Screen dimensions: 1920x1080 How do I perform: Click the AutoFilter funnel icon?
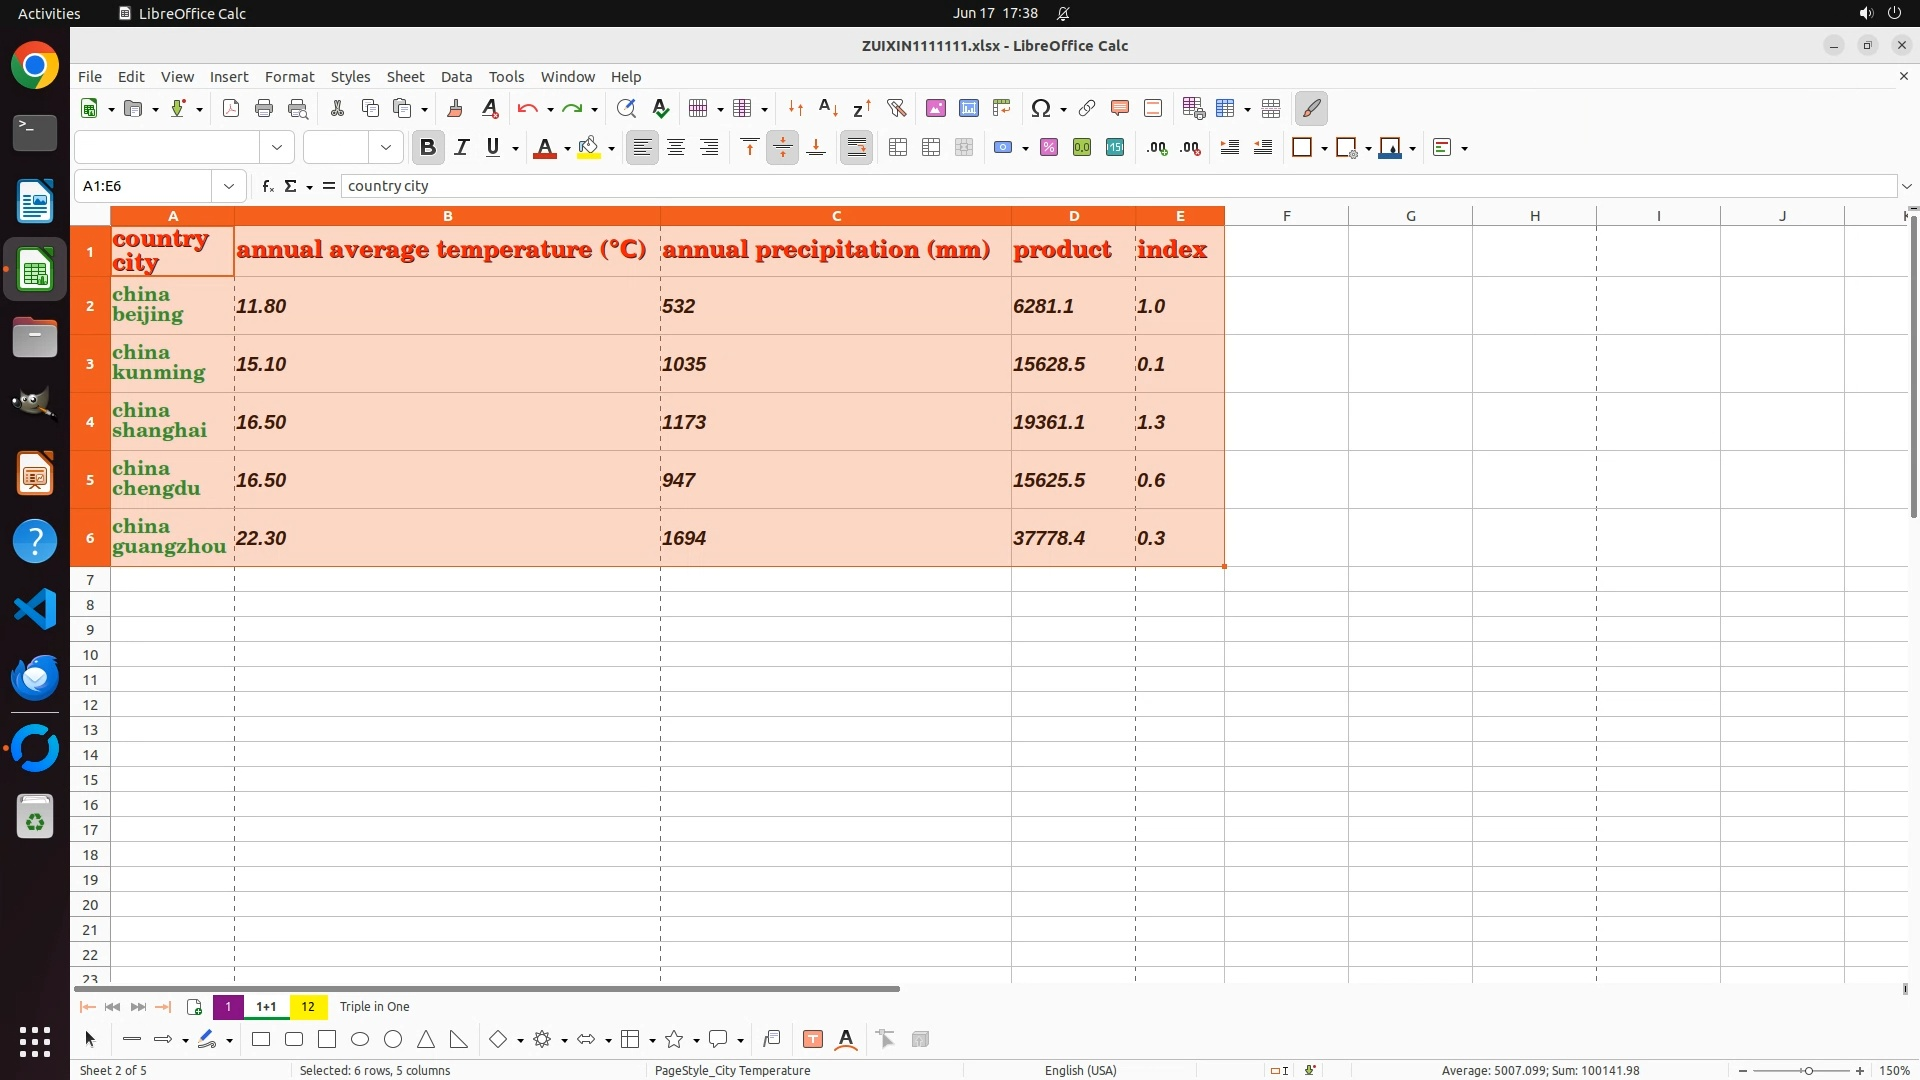coord(896,108)
